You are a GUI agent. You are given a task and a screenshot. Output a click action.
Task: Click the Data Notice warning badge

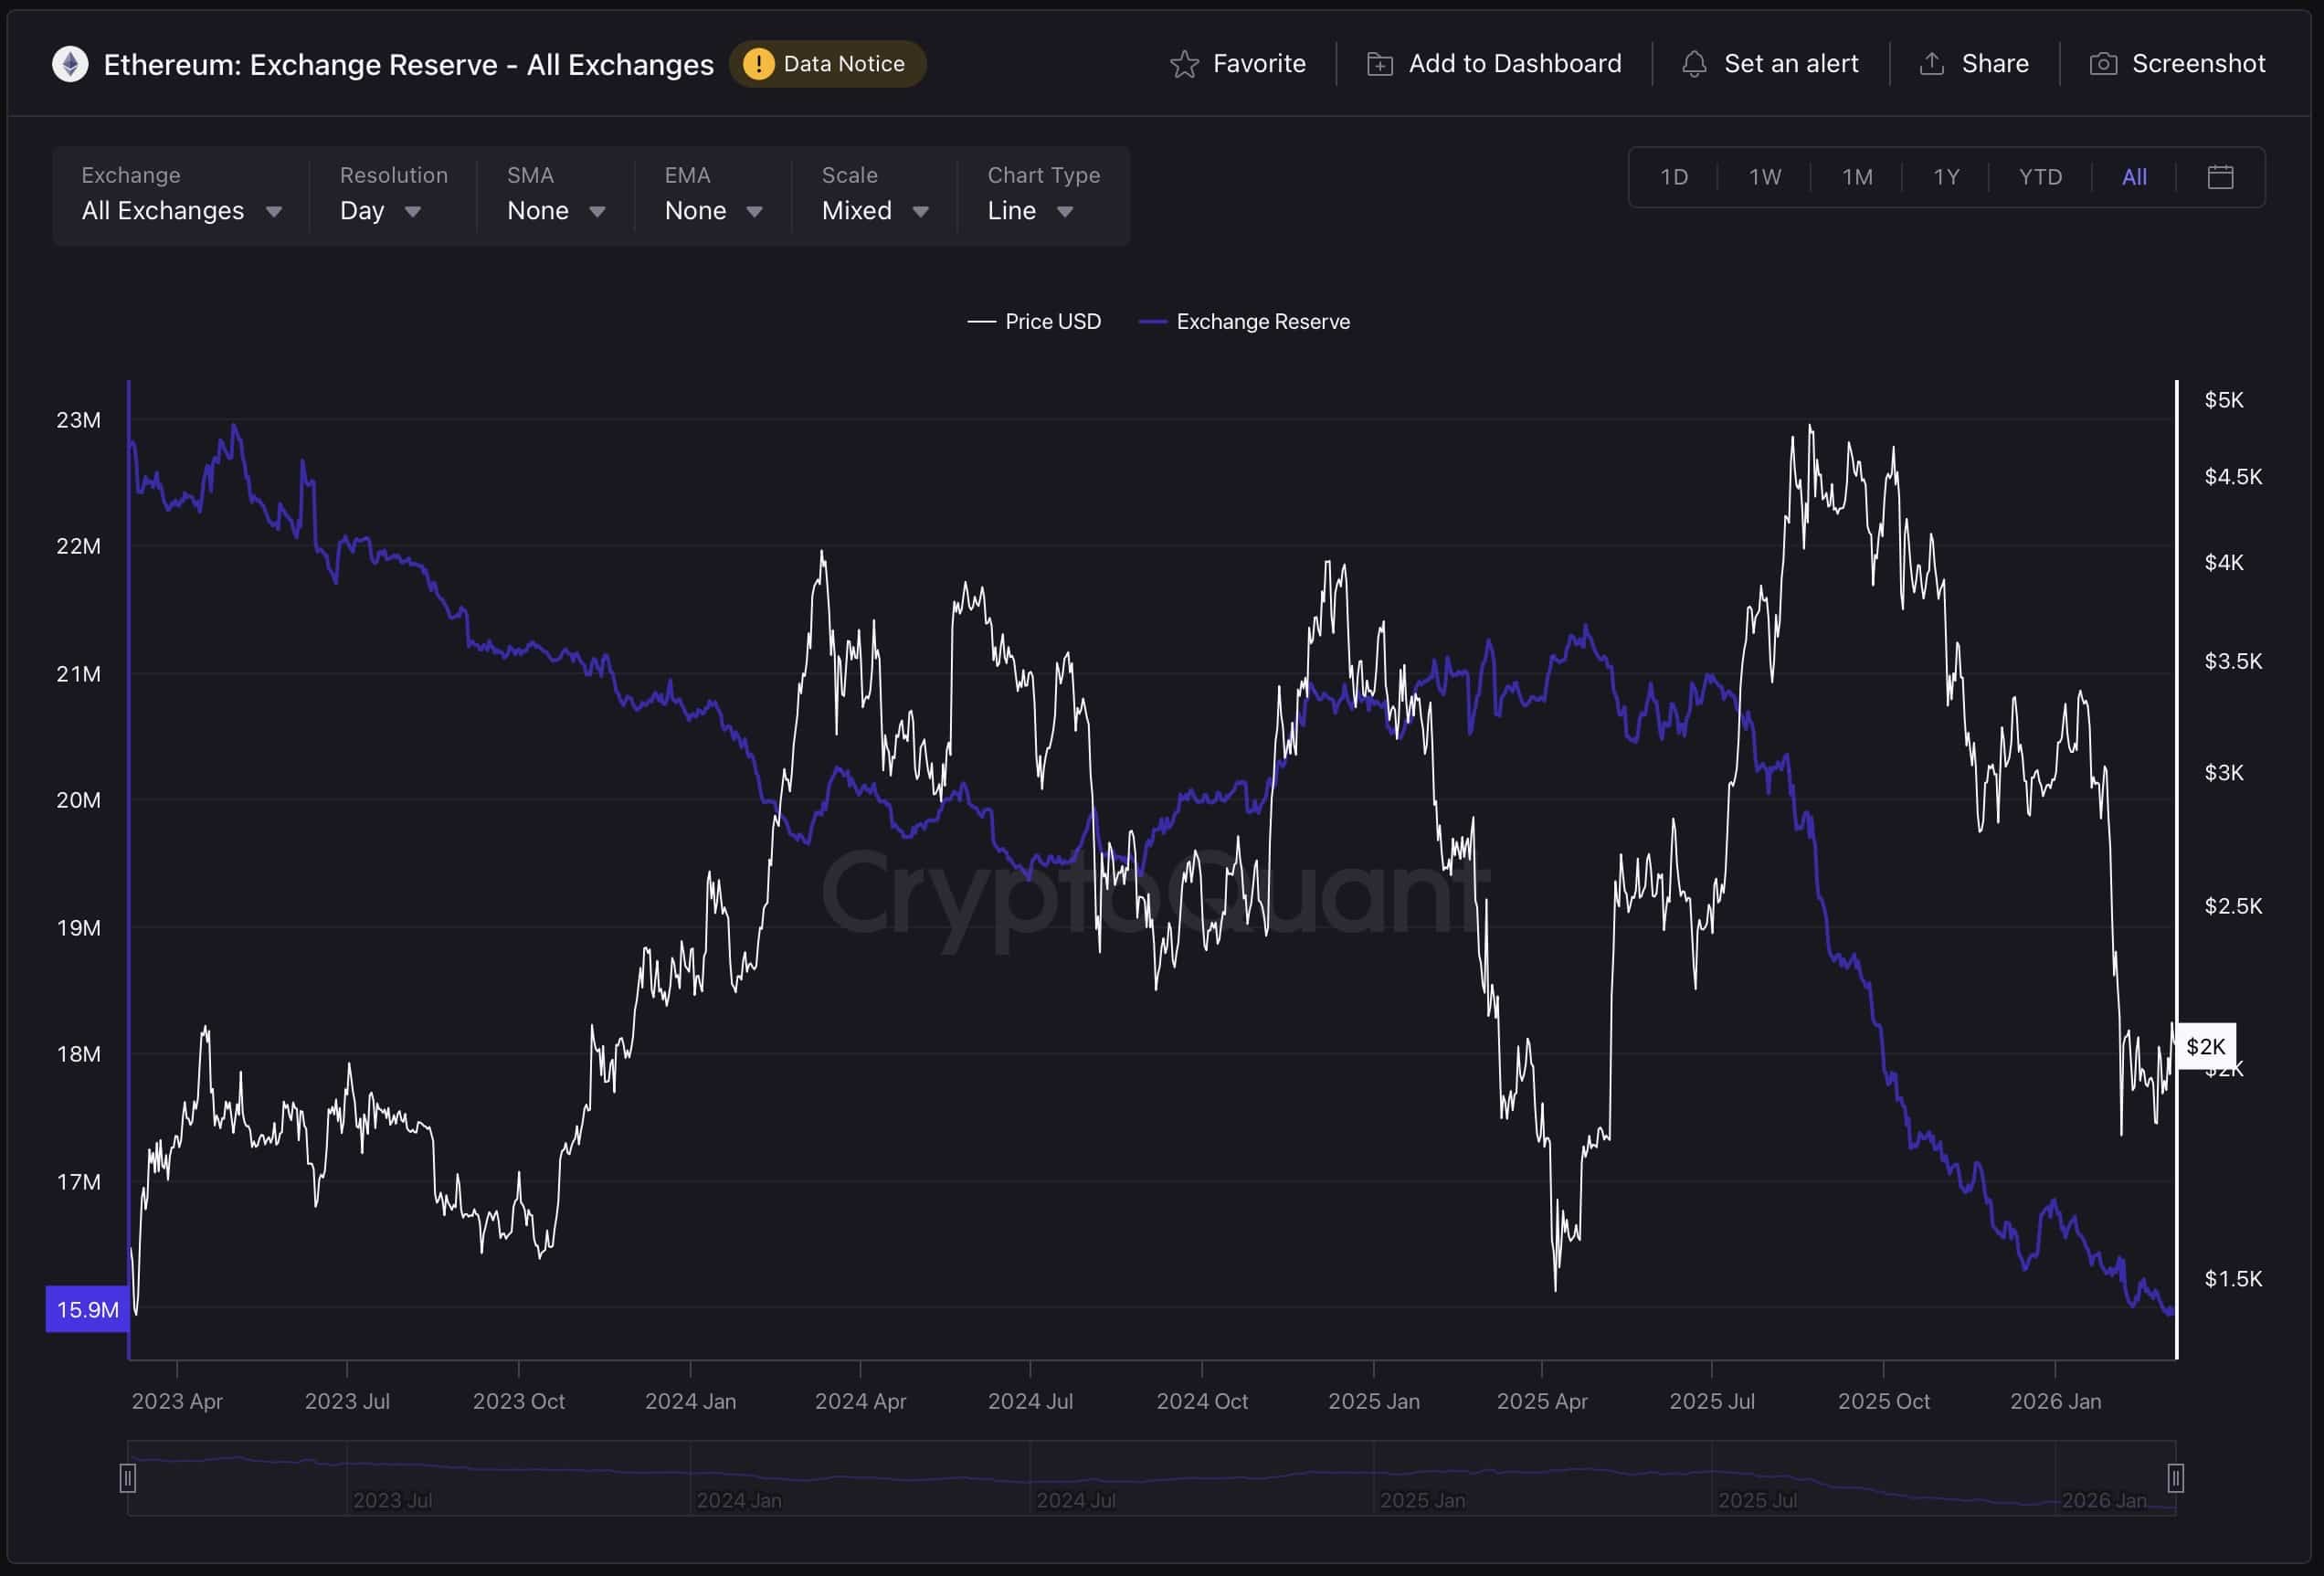[827, 63]
